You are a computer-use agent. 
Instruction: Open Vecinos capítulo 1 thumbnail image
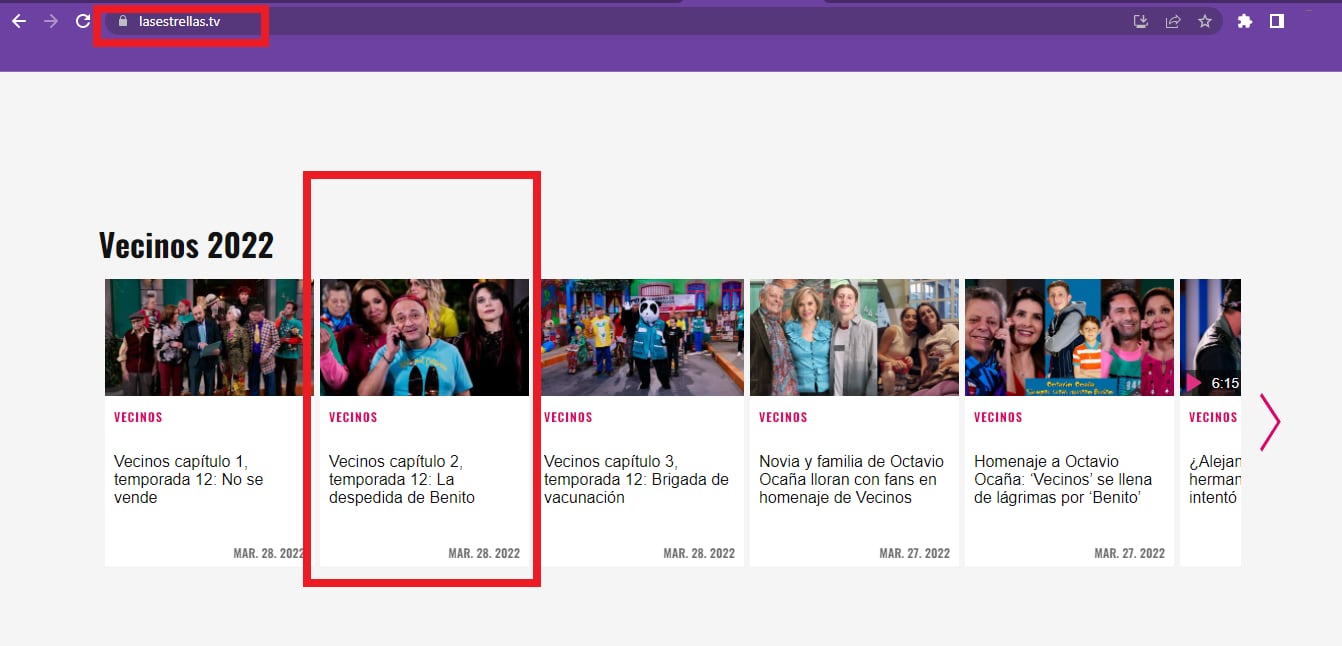(x=207, y=337)
